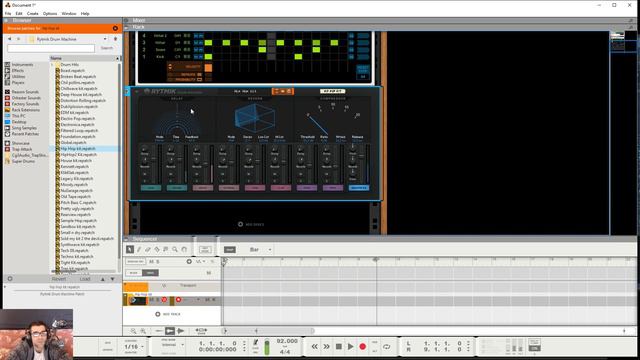Click the Add Track button
Screen dimensions: 640x360
168,314
